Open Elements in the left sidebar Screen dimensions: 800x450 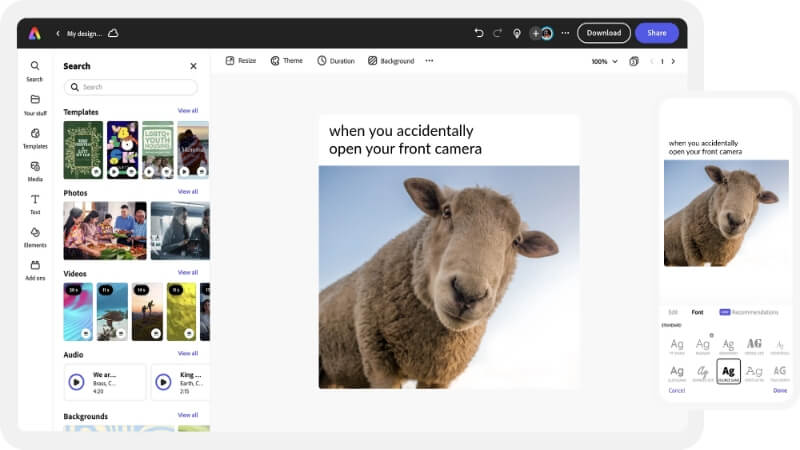(x=35, y=237)
